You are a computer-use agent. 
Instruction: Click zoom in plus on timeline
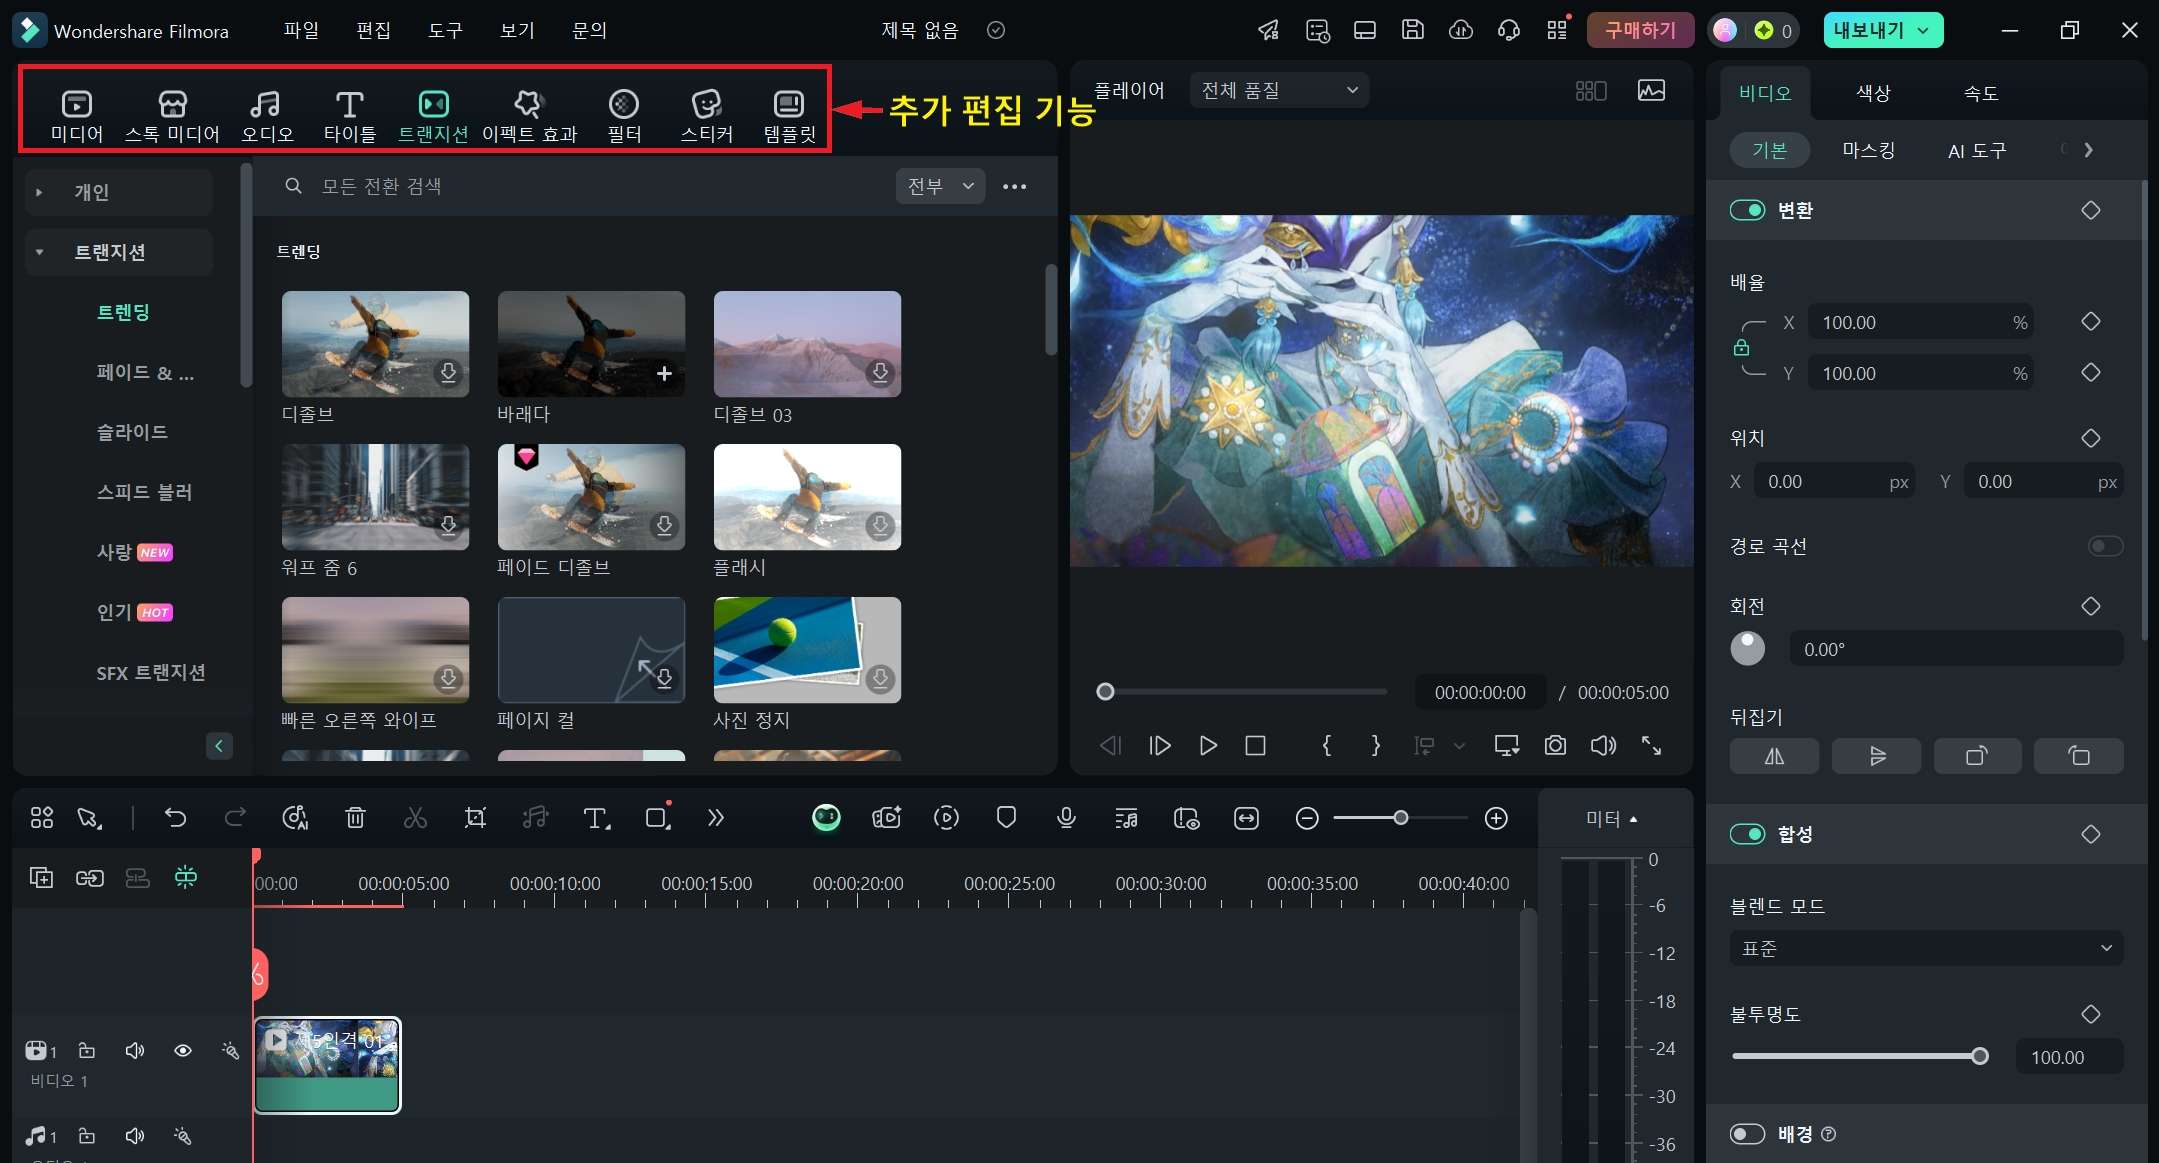1496,818
